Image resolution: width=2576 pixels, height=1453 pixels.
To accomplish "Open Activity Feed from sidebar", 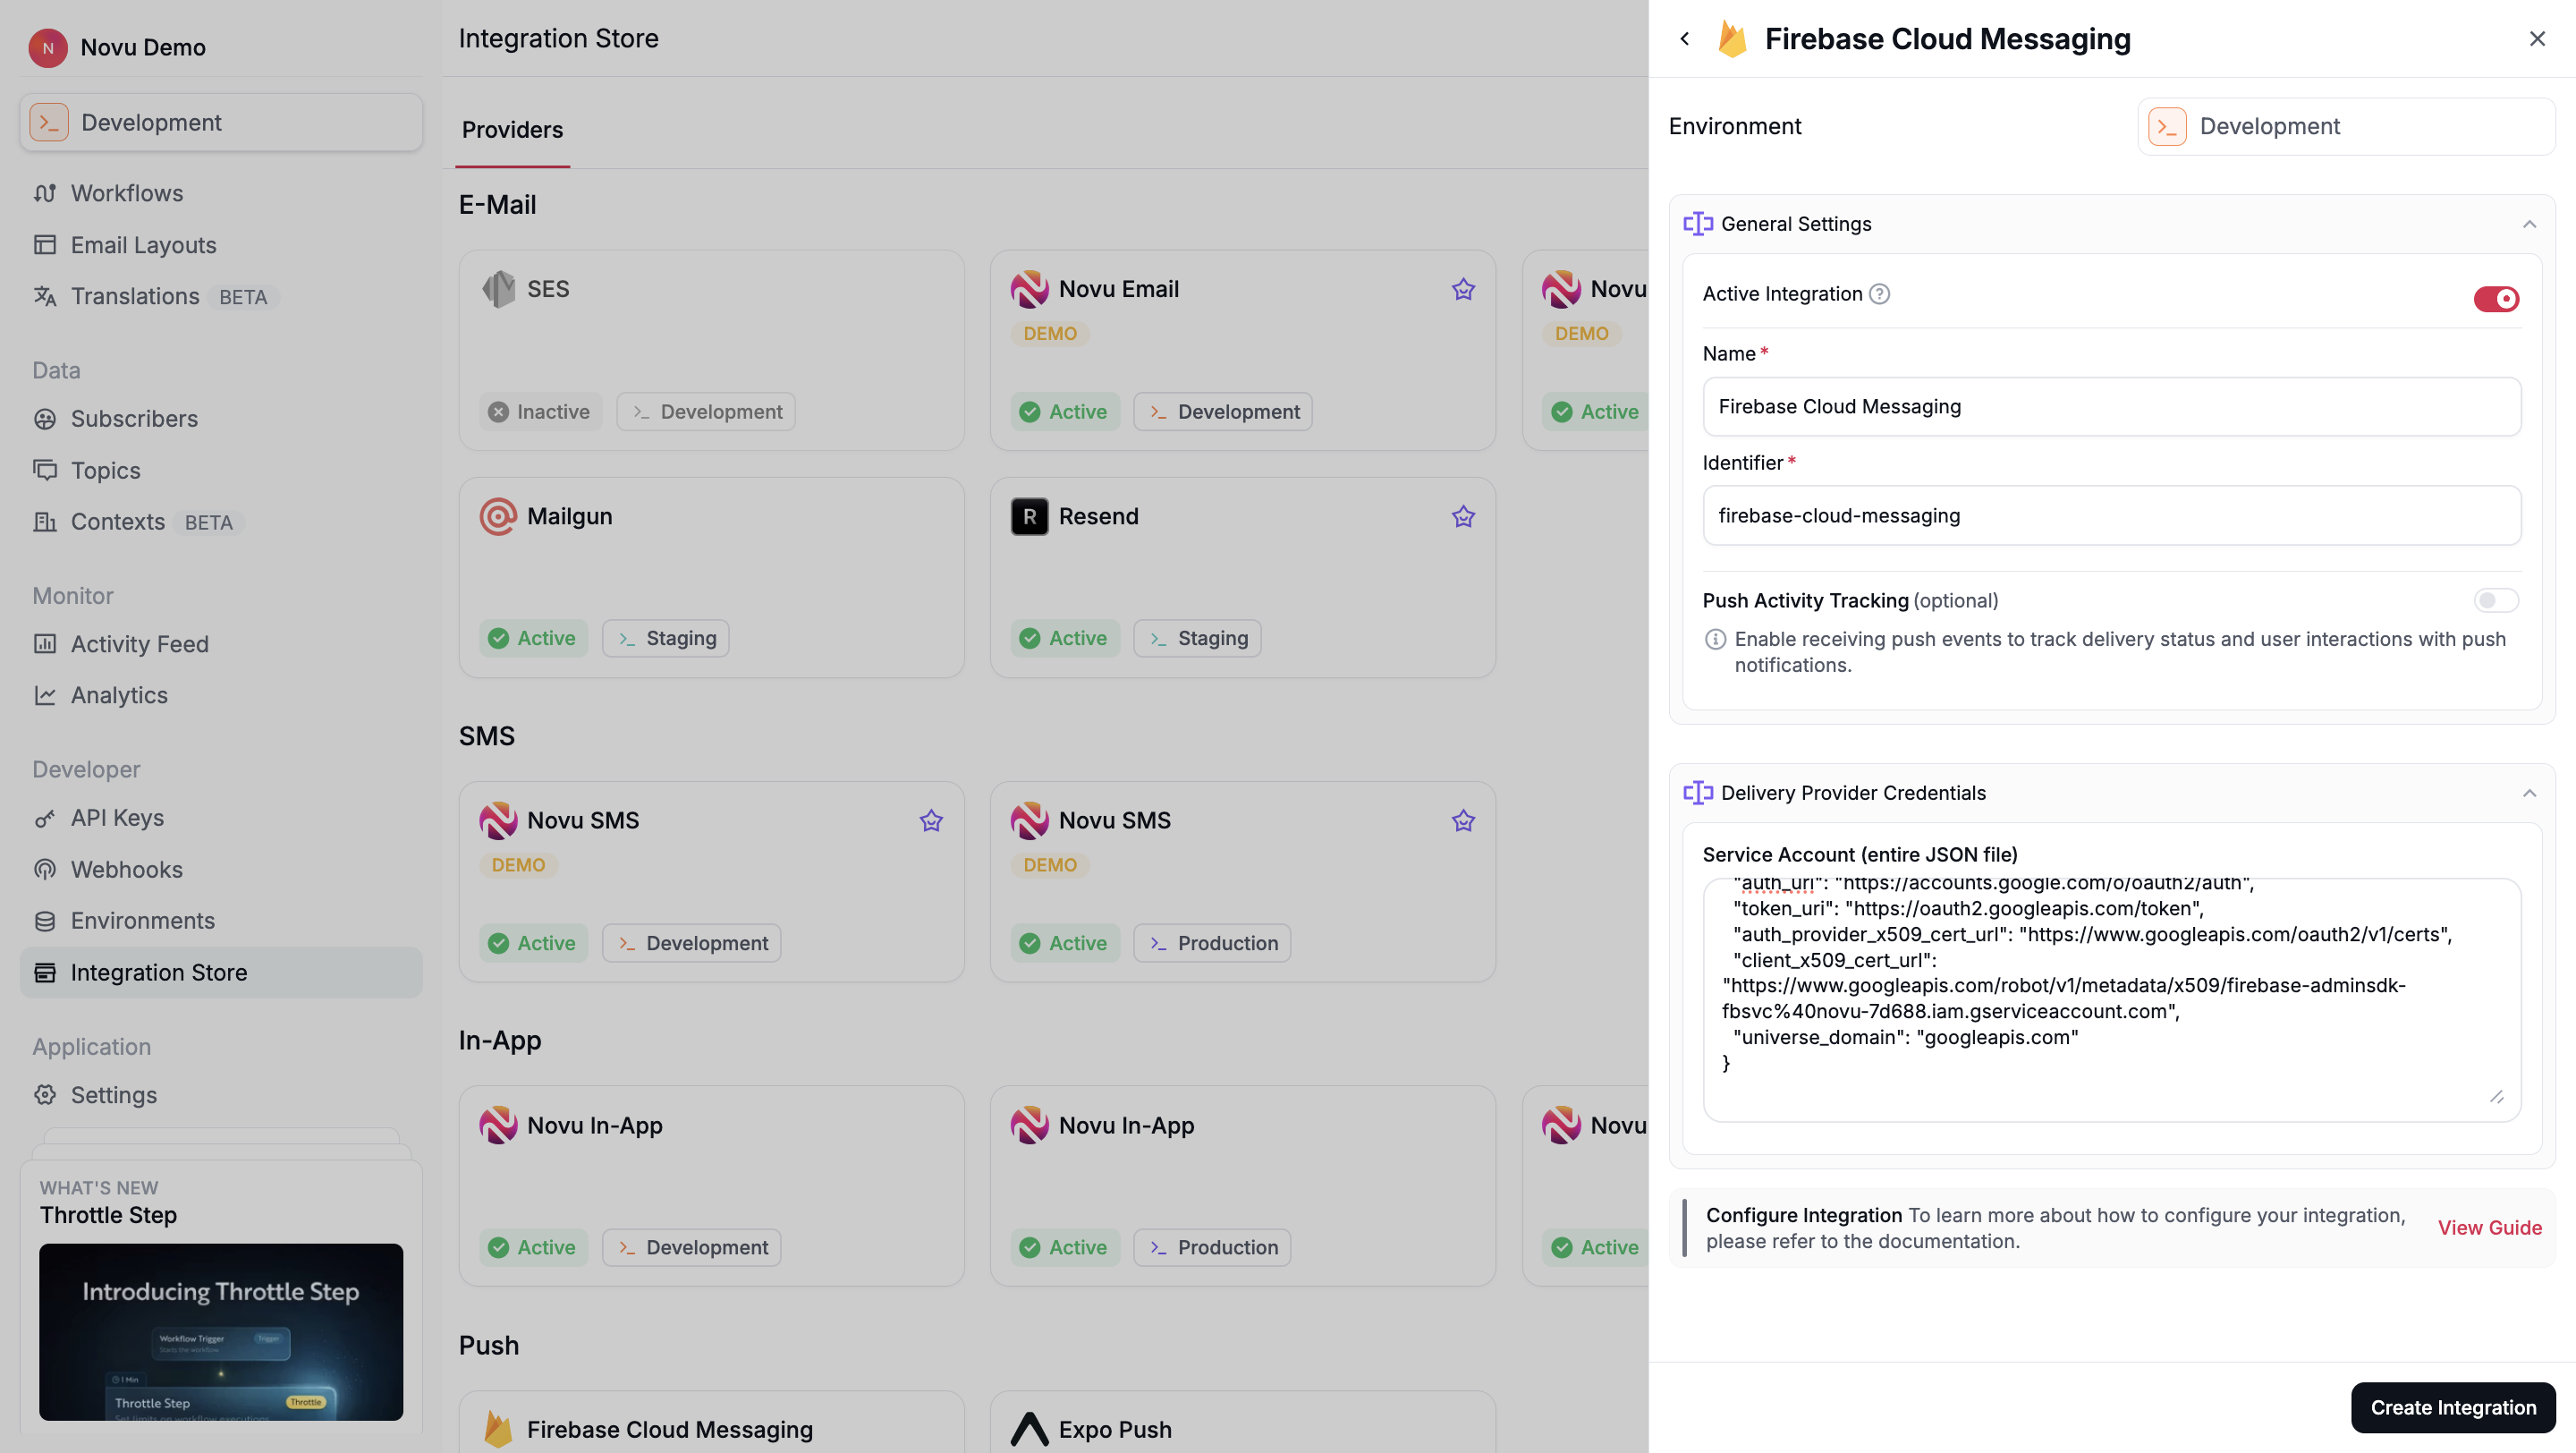I will click(139, 644).
